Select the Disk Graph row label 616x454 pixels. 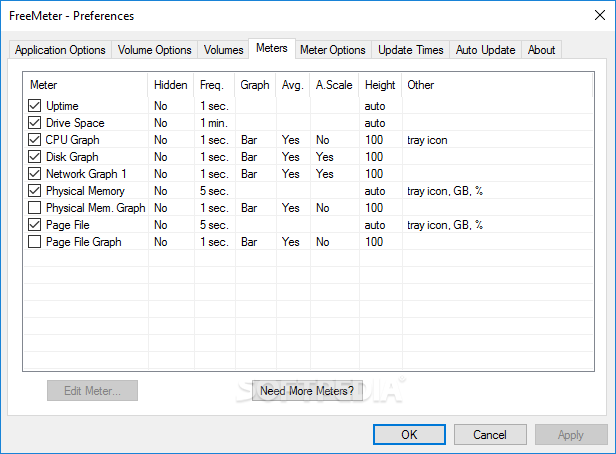click(x=72, y=157)
